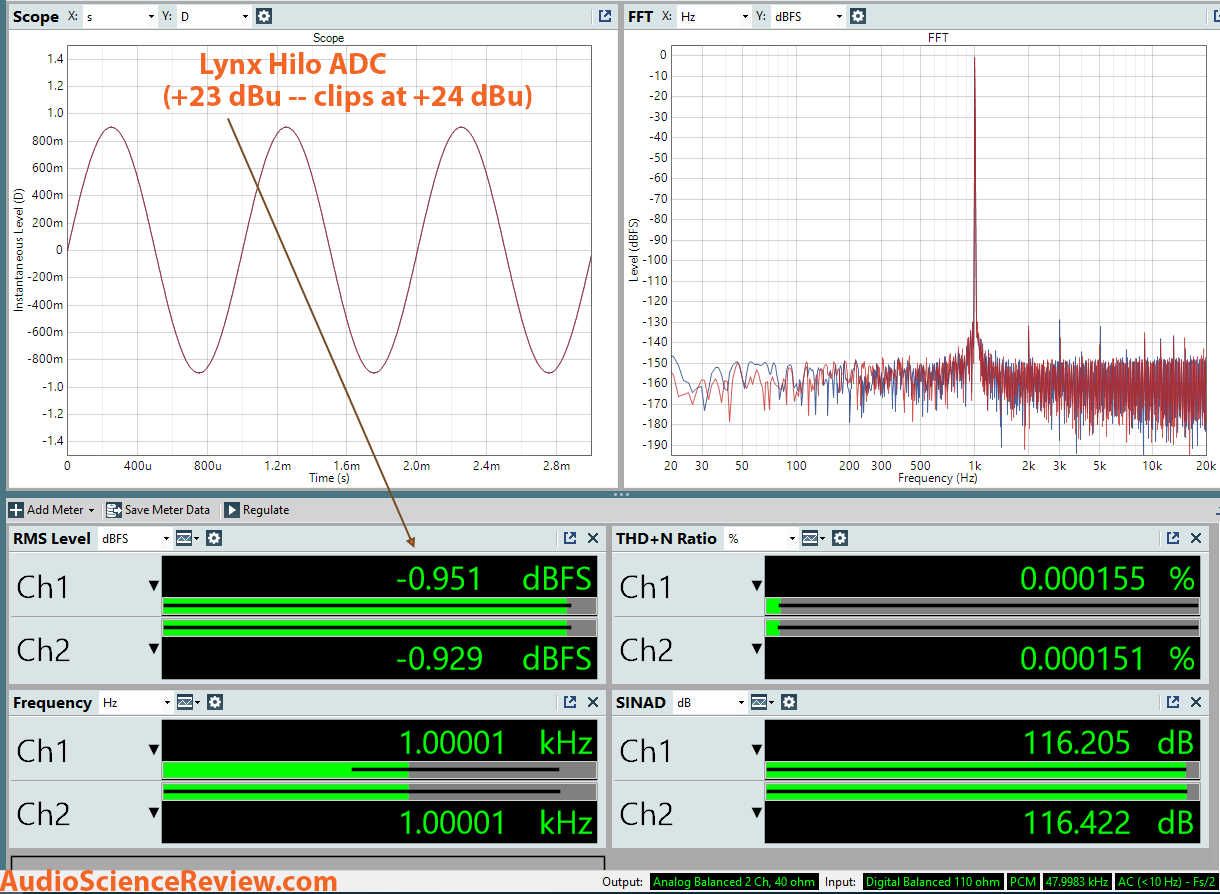This screenshot has width=1220, height=894.
Task: Expand Ch1 arrow in Frequency meter
Action: [x=154, y=750]
